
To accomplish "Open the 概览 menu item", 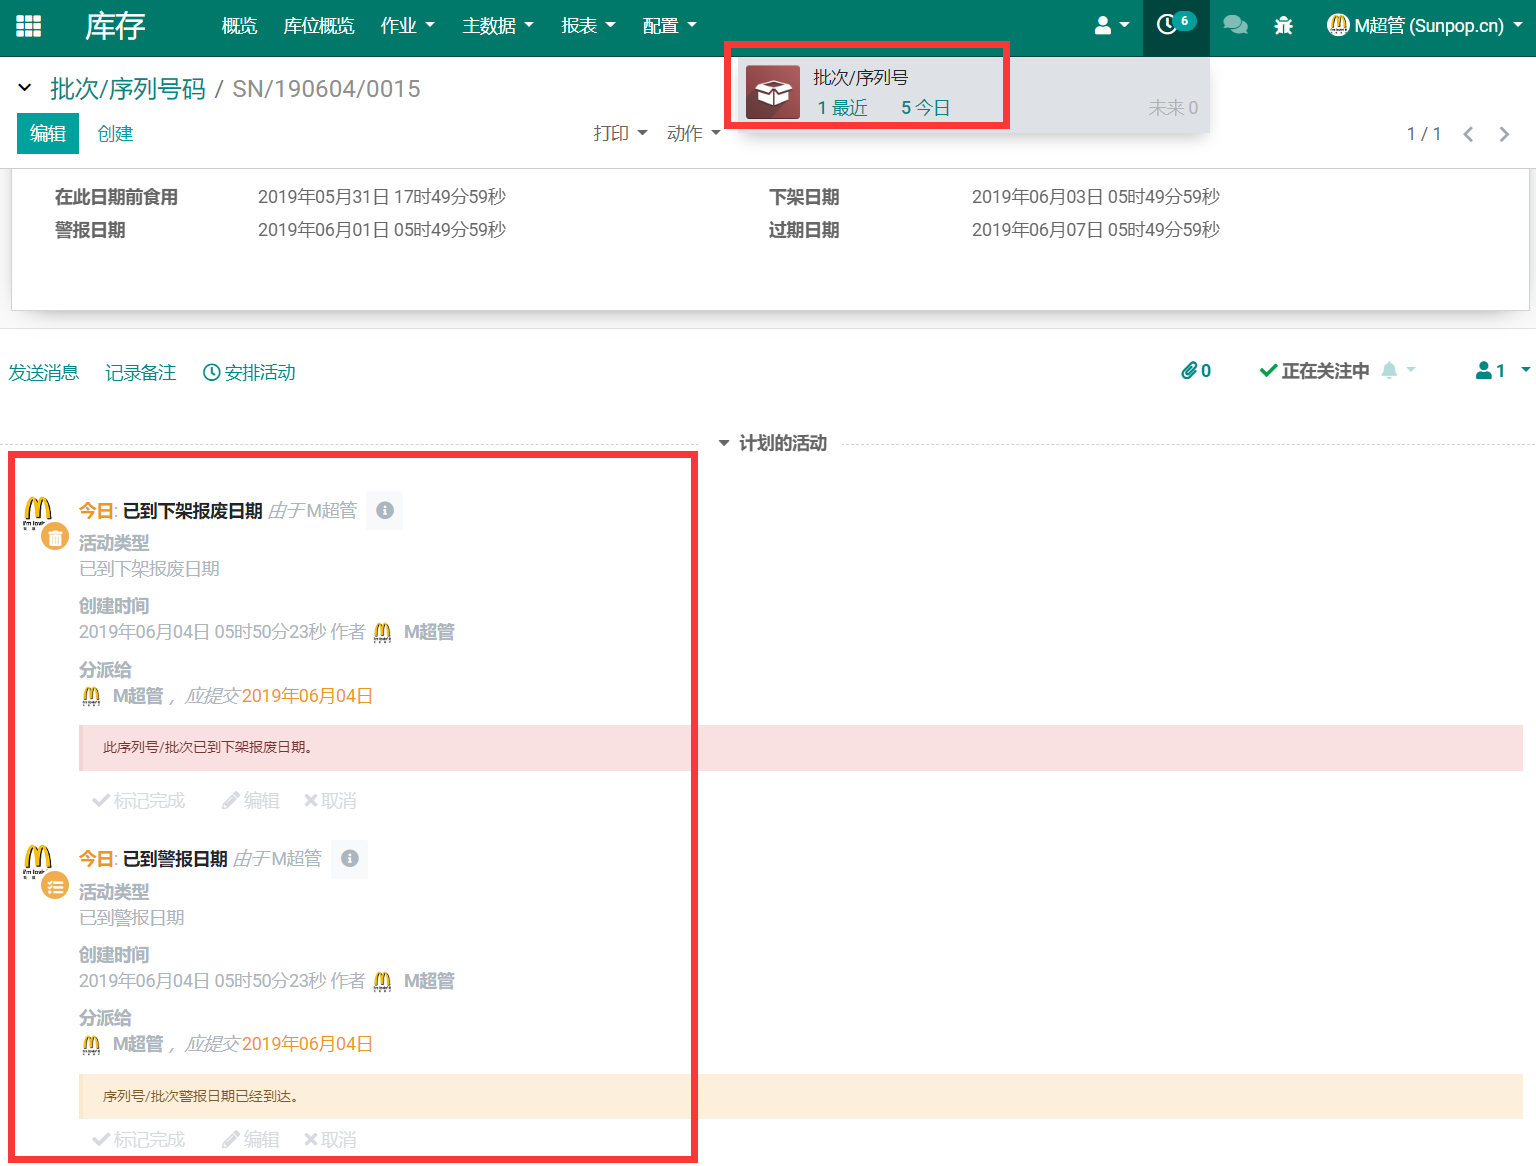I will tap(240, 26).
